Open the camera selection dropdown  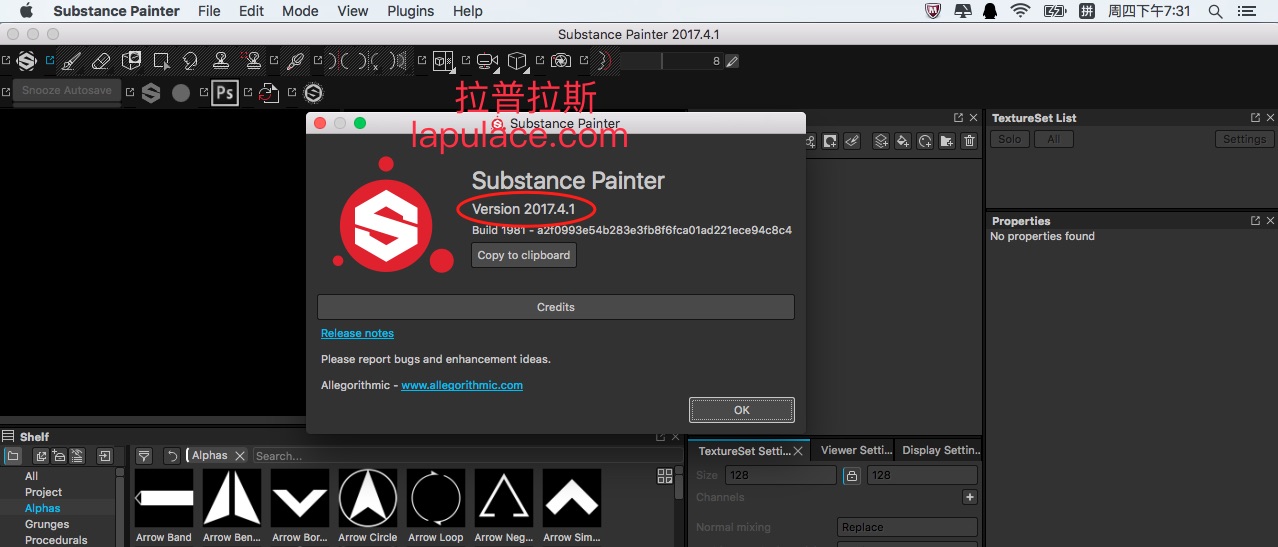click(488, 61)
